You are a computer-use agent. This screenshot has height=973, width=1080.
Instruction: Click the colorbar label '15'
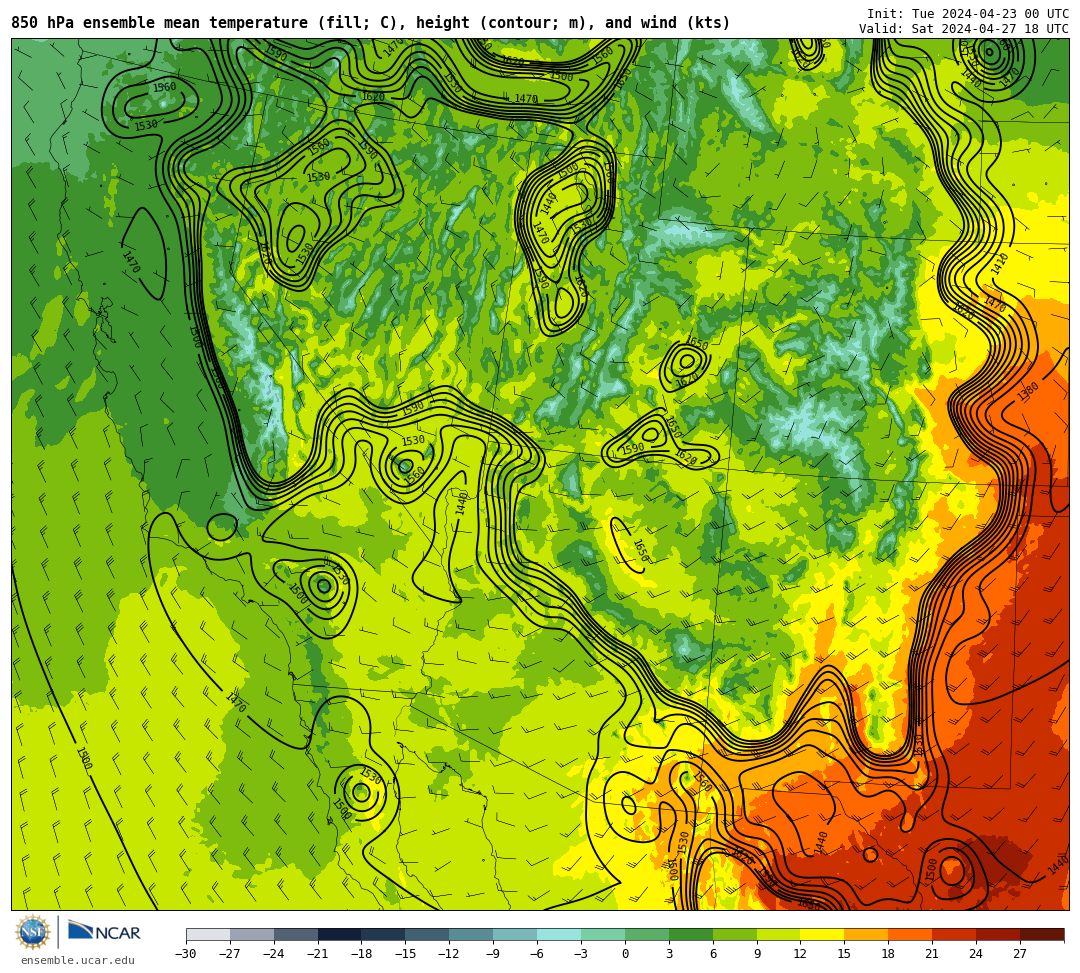(x=844, y=954)
